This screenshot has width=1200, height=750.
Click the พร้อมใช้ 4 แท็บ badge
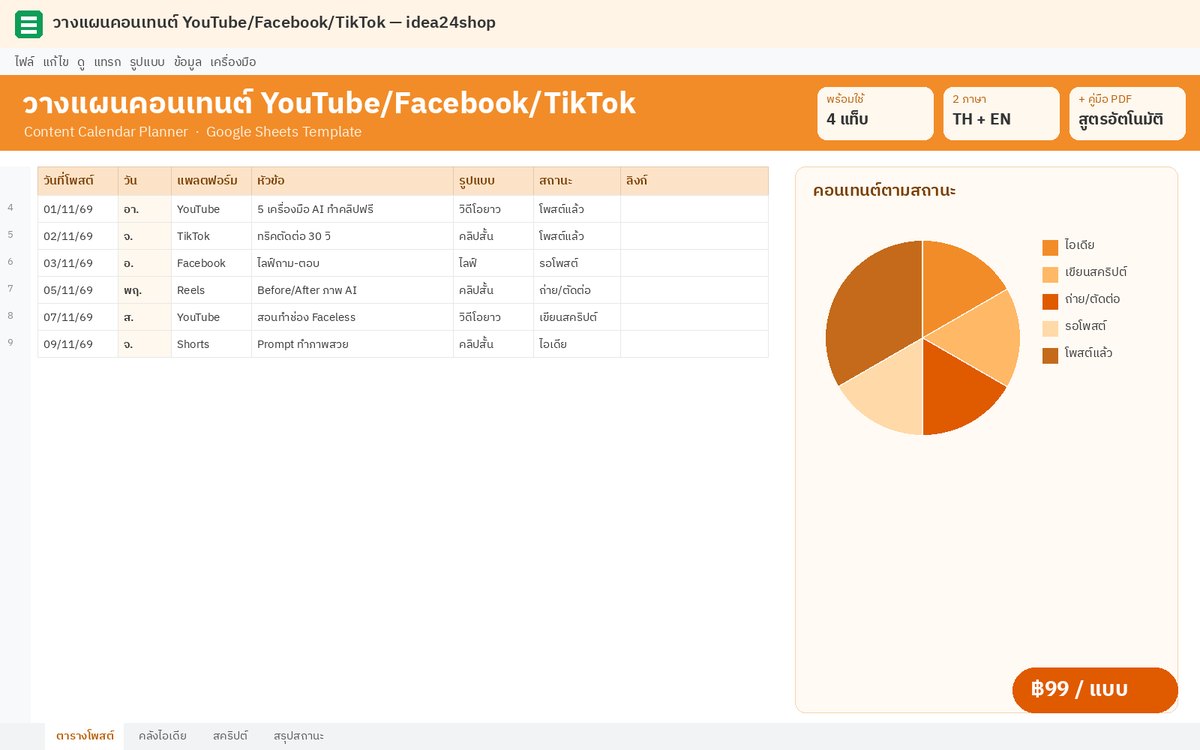click(875, 113)
